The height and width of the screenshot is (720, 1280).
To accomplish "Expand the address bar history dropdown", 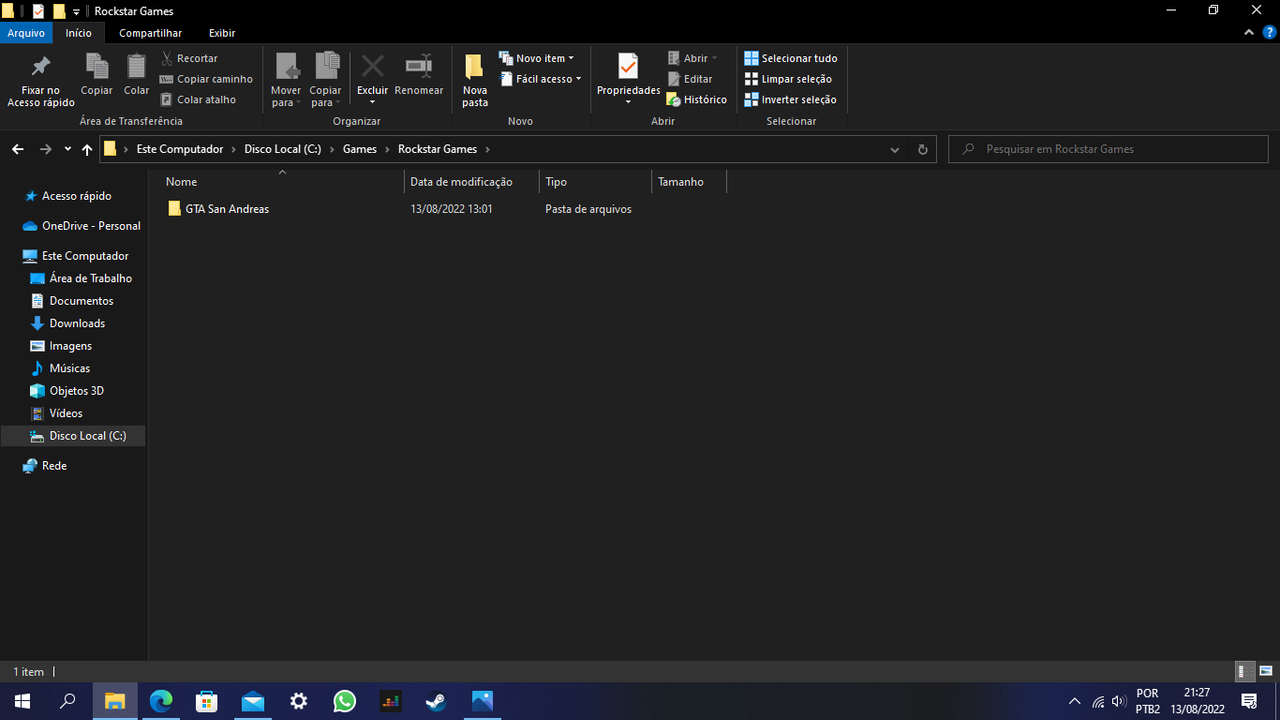I will click(x=895, y=149).
